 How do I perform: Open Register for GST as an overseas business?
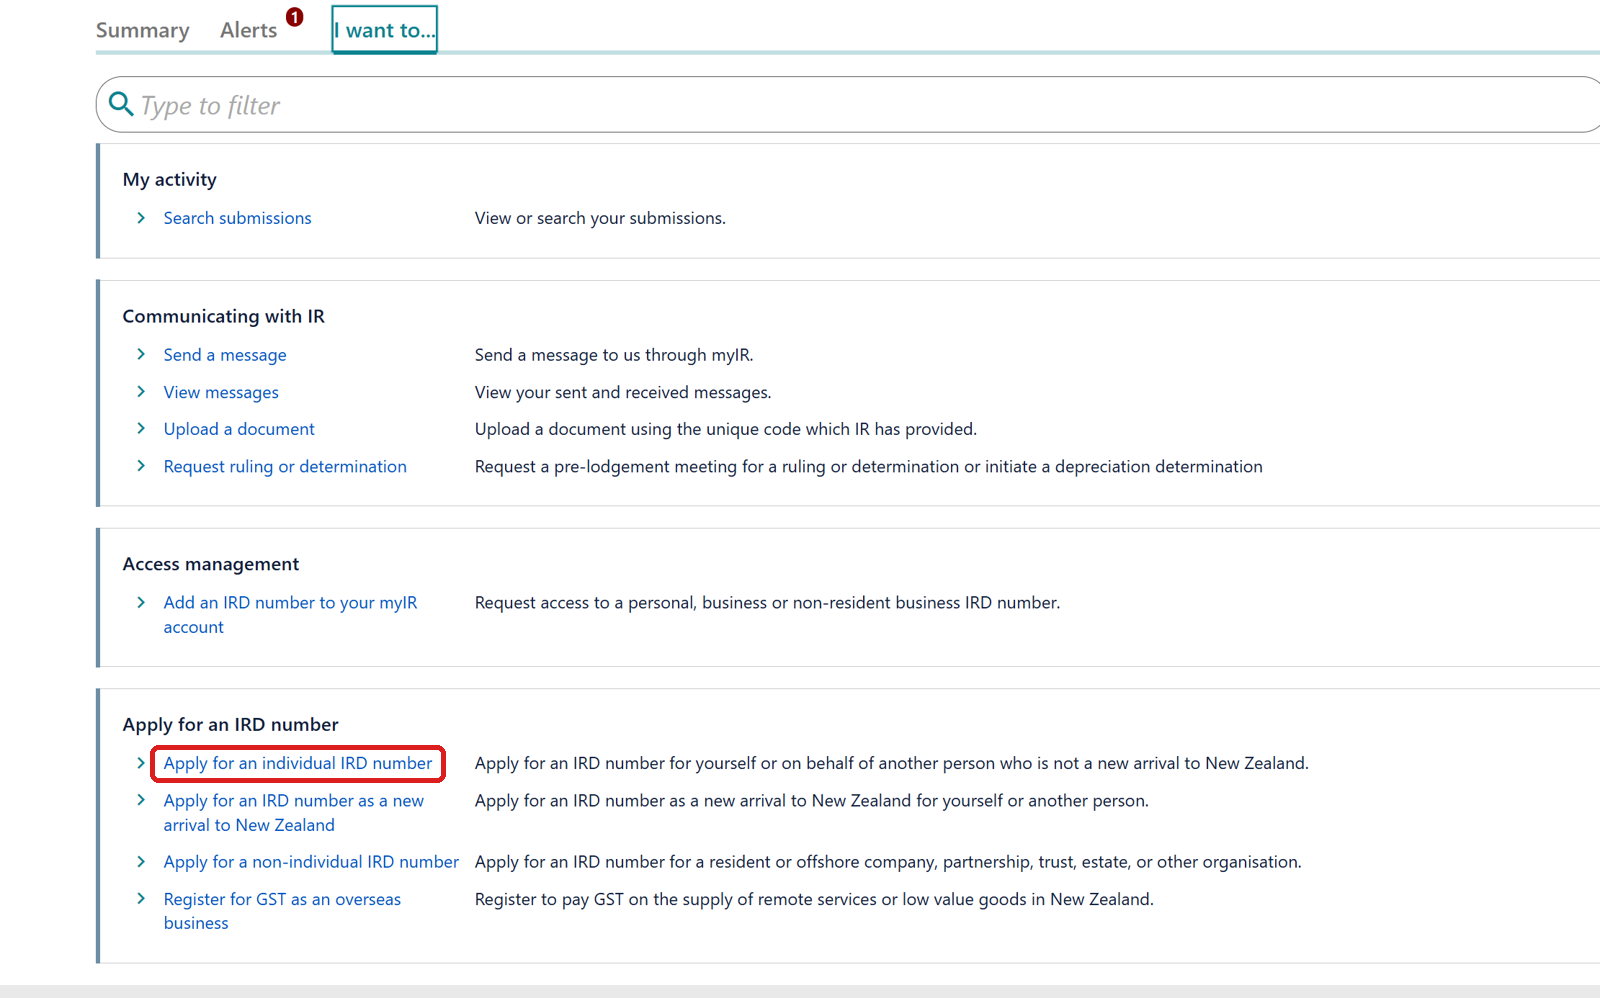pyautogui.click(x=282, y=911)
